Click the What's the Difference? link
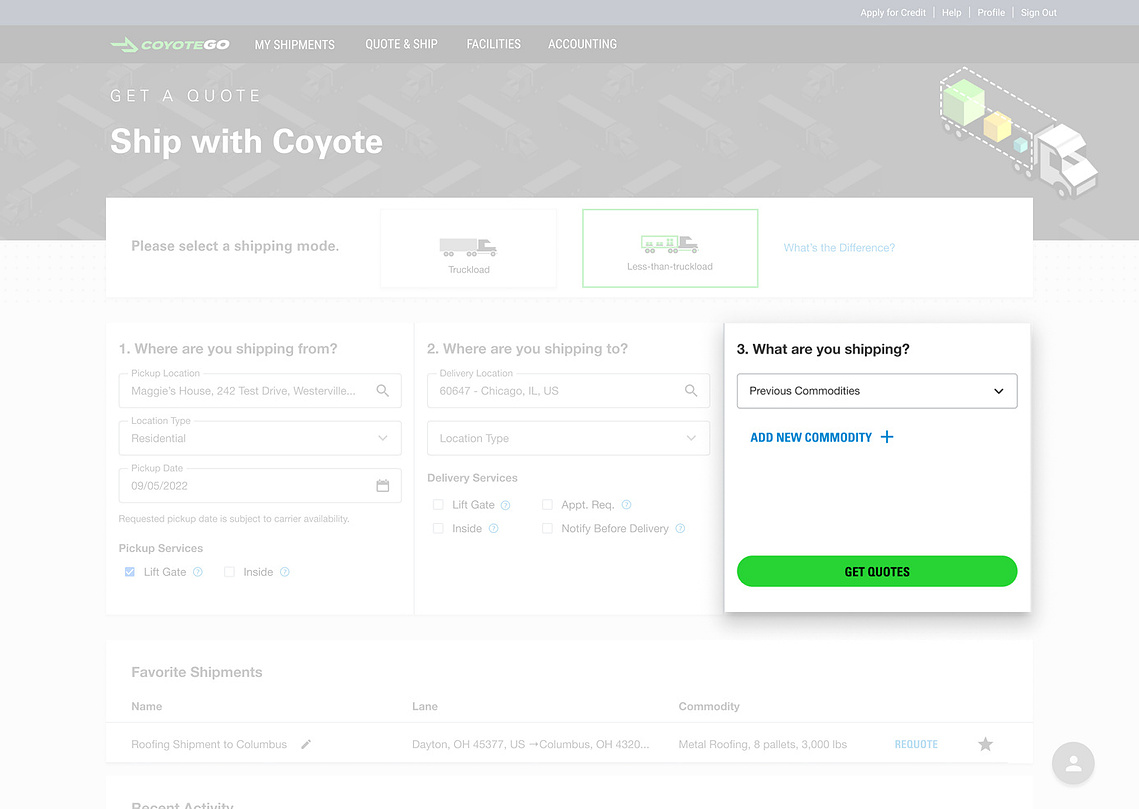 coord(839,248)
